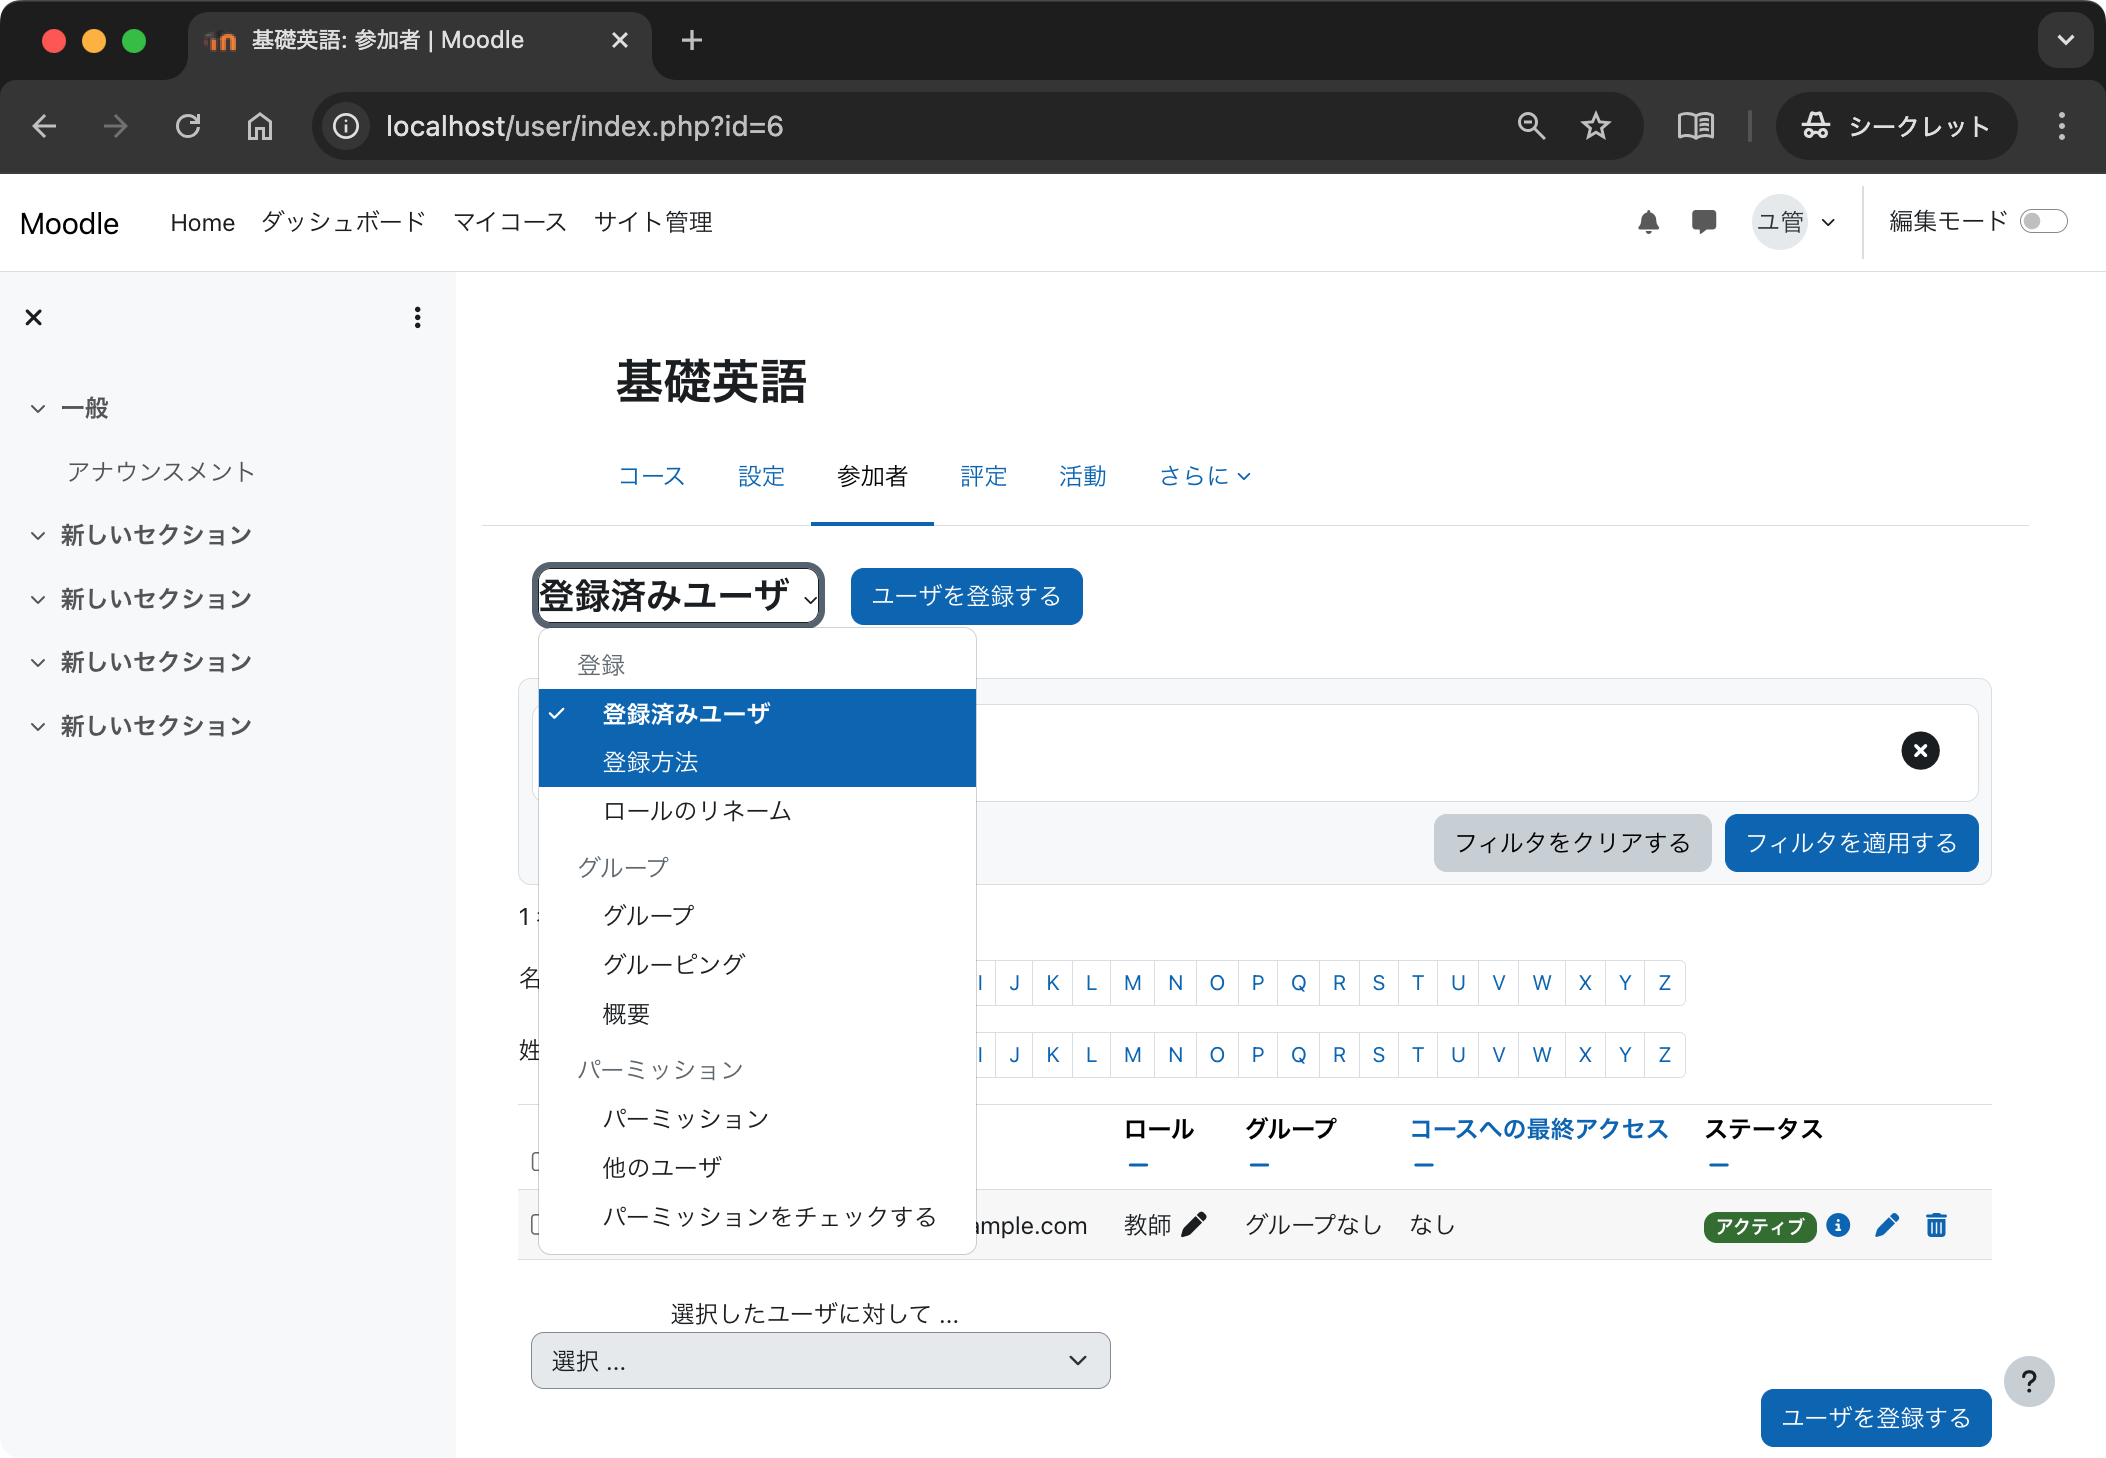Open the messaging drawer chat icon

point(1704,221)
